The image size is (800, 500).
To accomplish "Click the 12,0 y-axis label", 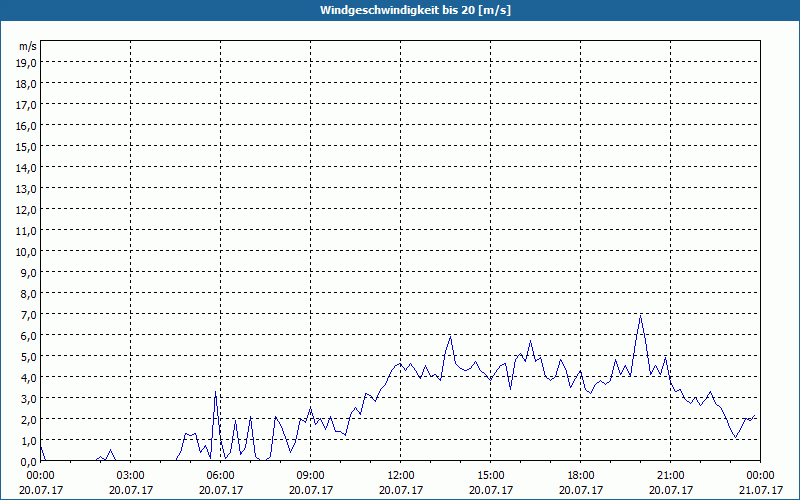I will [x=26, y=210].
